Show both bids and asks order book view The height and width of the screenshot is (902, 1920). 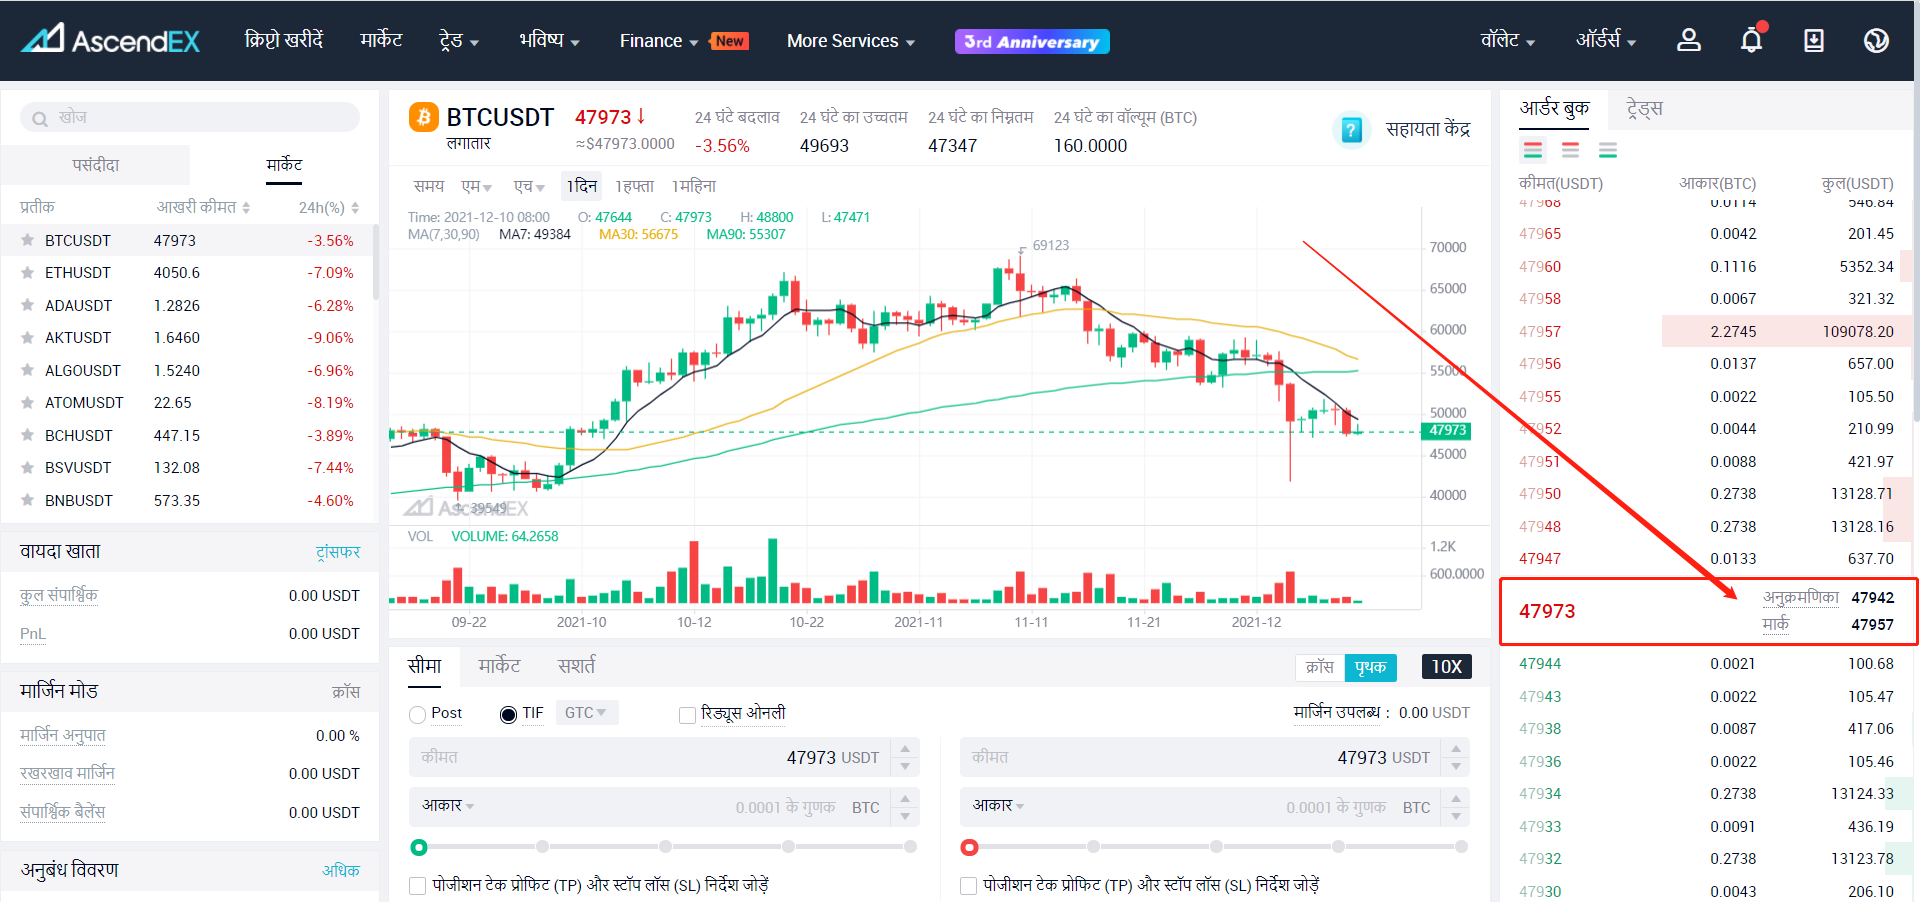click(x=1533, y=150)
